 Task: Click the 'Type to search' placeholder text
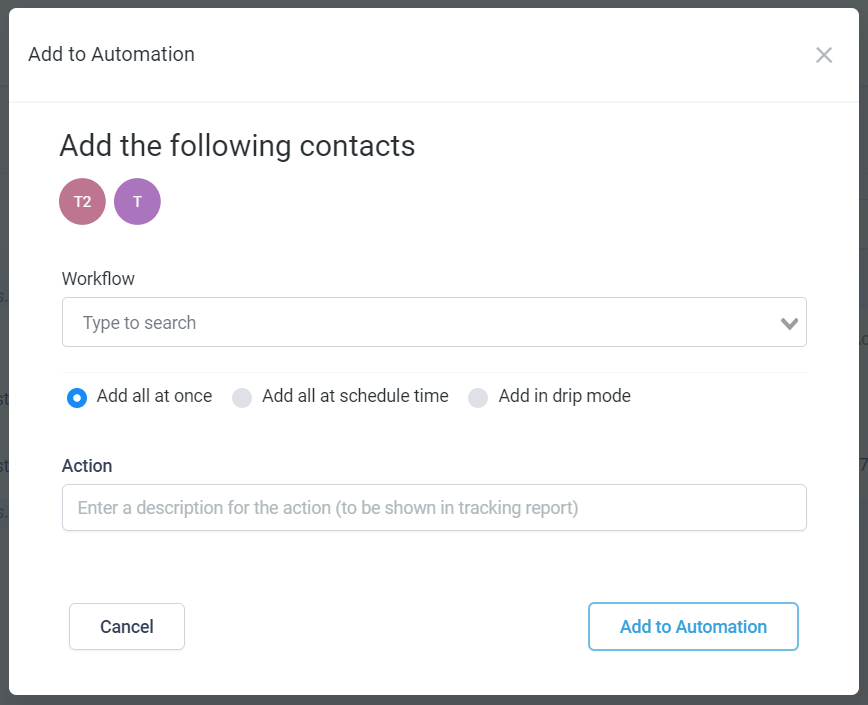click(140, 323)
